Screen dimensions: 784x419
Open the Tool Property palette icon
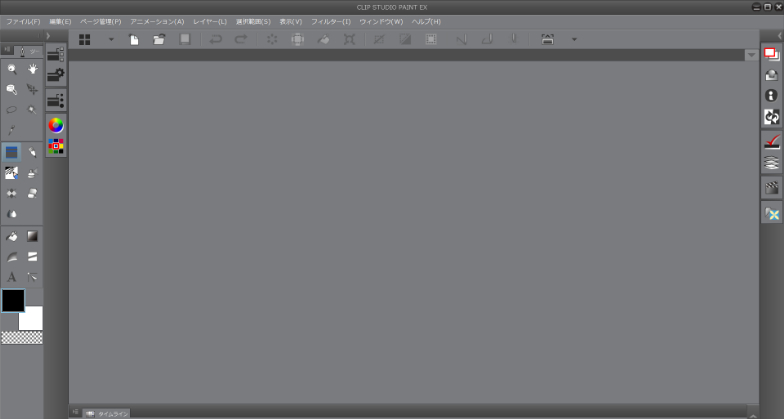pos(56,75)
